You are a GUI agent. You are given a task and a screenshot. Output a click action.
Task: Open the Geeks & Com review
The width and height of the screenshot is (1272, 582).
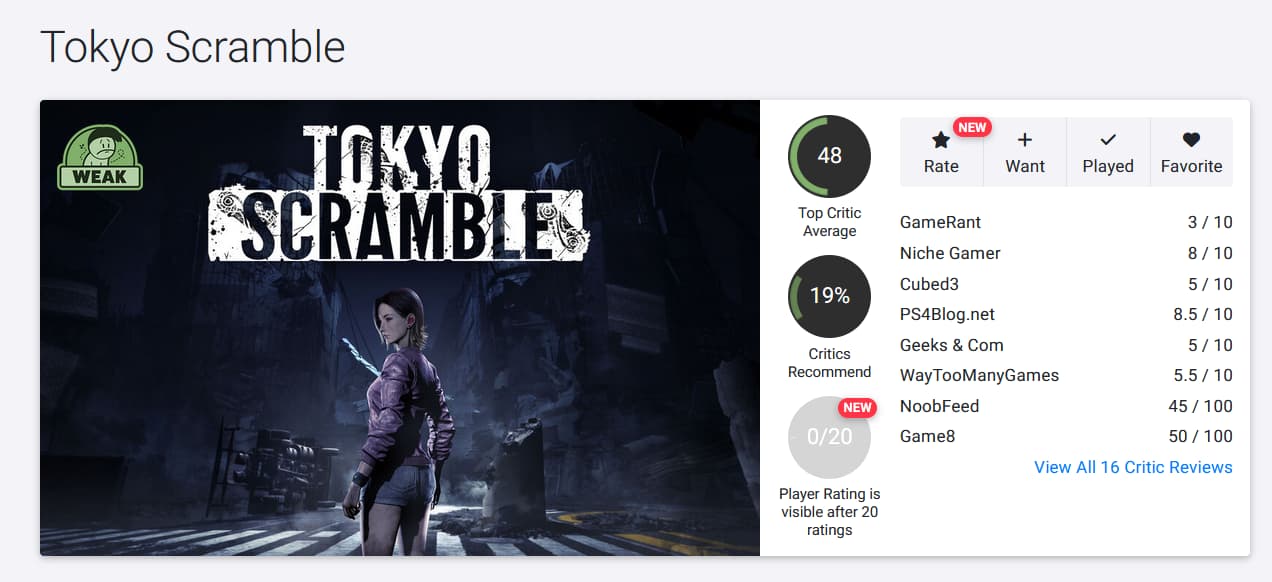point(951,345)
